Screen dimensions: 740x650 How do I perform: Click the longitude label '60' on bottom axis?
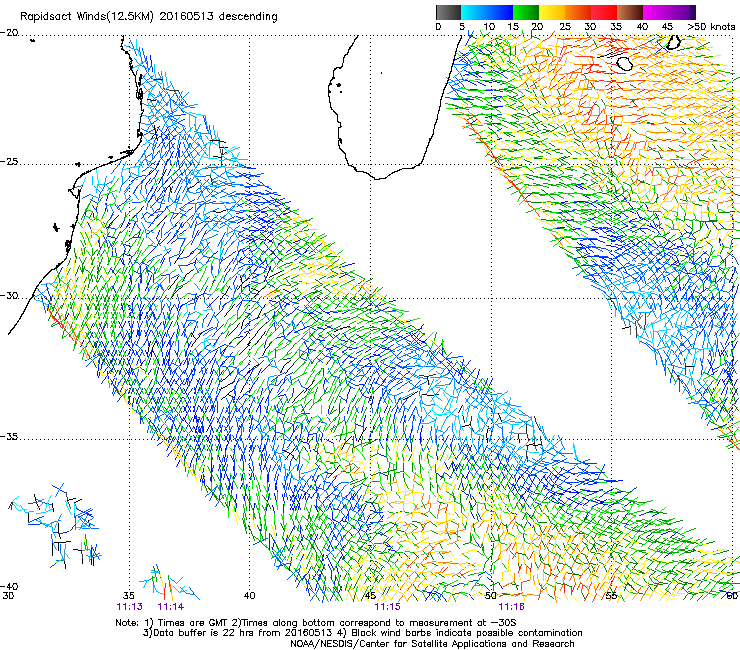pos(732,596)
